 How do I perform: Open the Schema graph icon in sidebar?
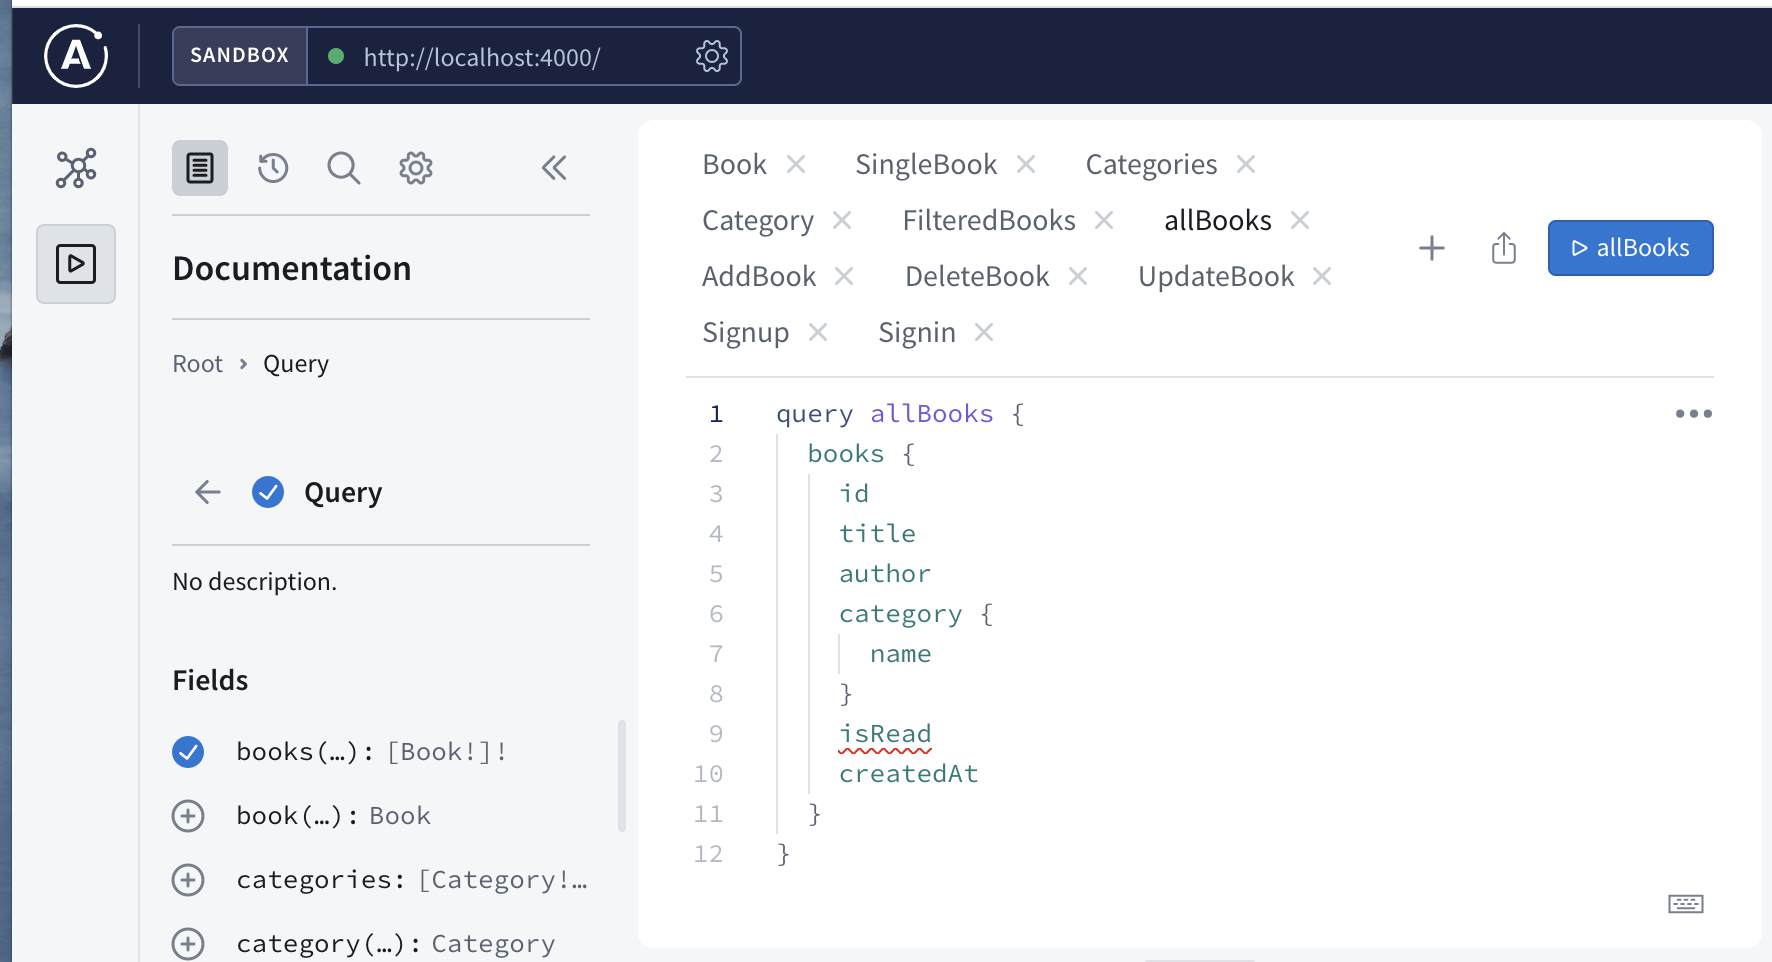click(76, 168)
